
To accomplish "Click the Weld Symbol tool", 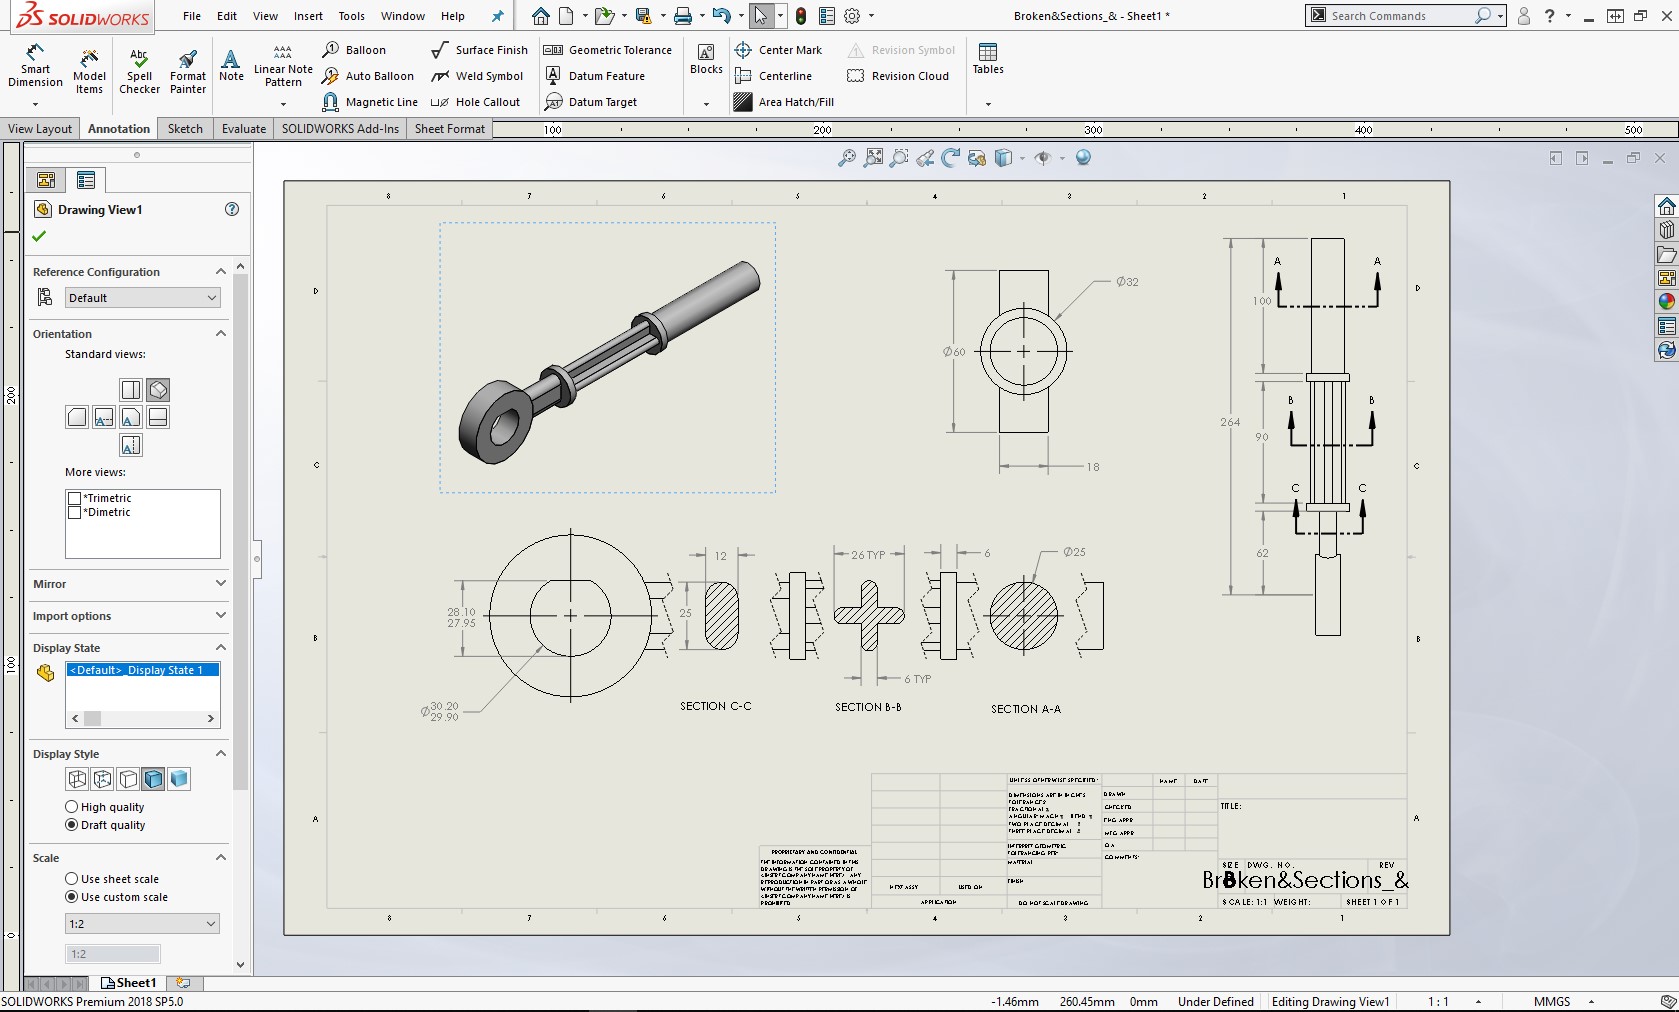I will pos(477,76).
